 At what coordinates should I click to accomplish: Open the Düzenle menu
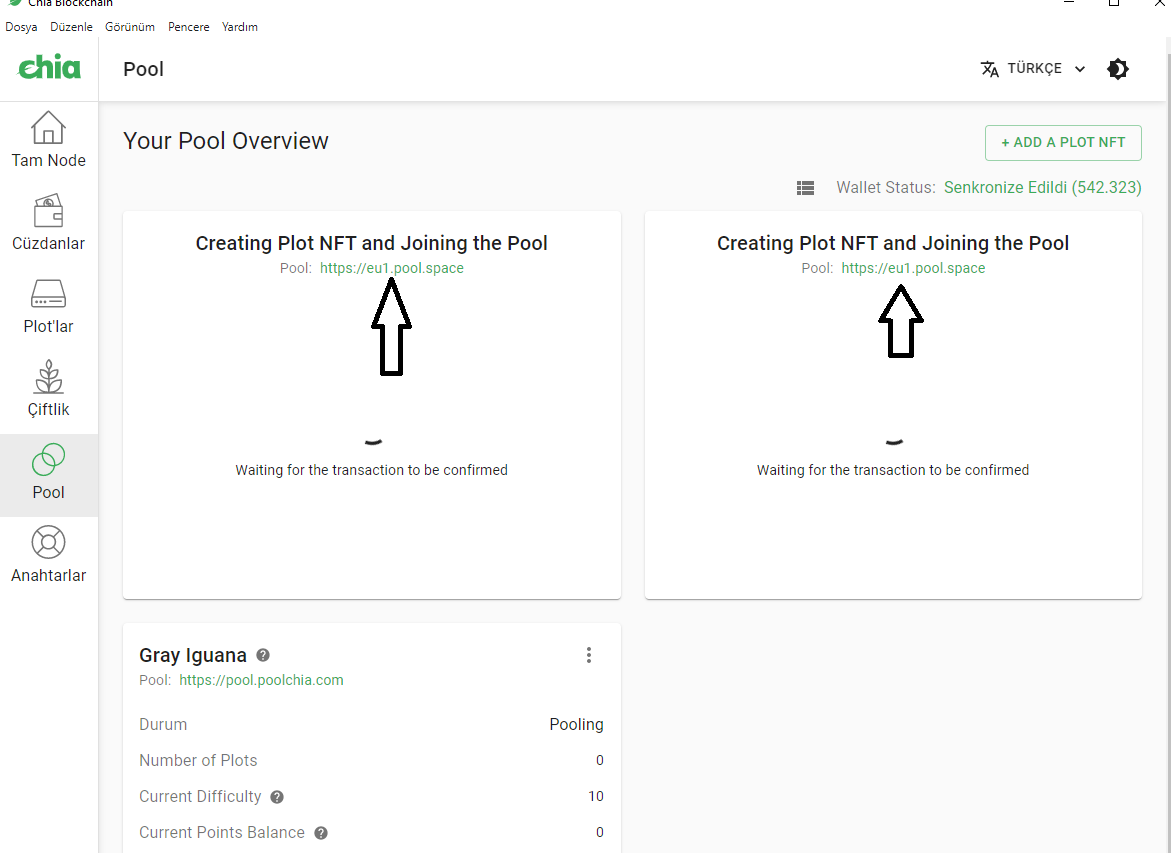tap(72, 27)
